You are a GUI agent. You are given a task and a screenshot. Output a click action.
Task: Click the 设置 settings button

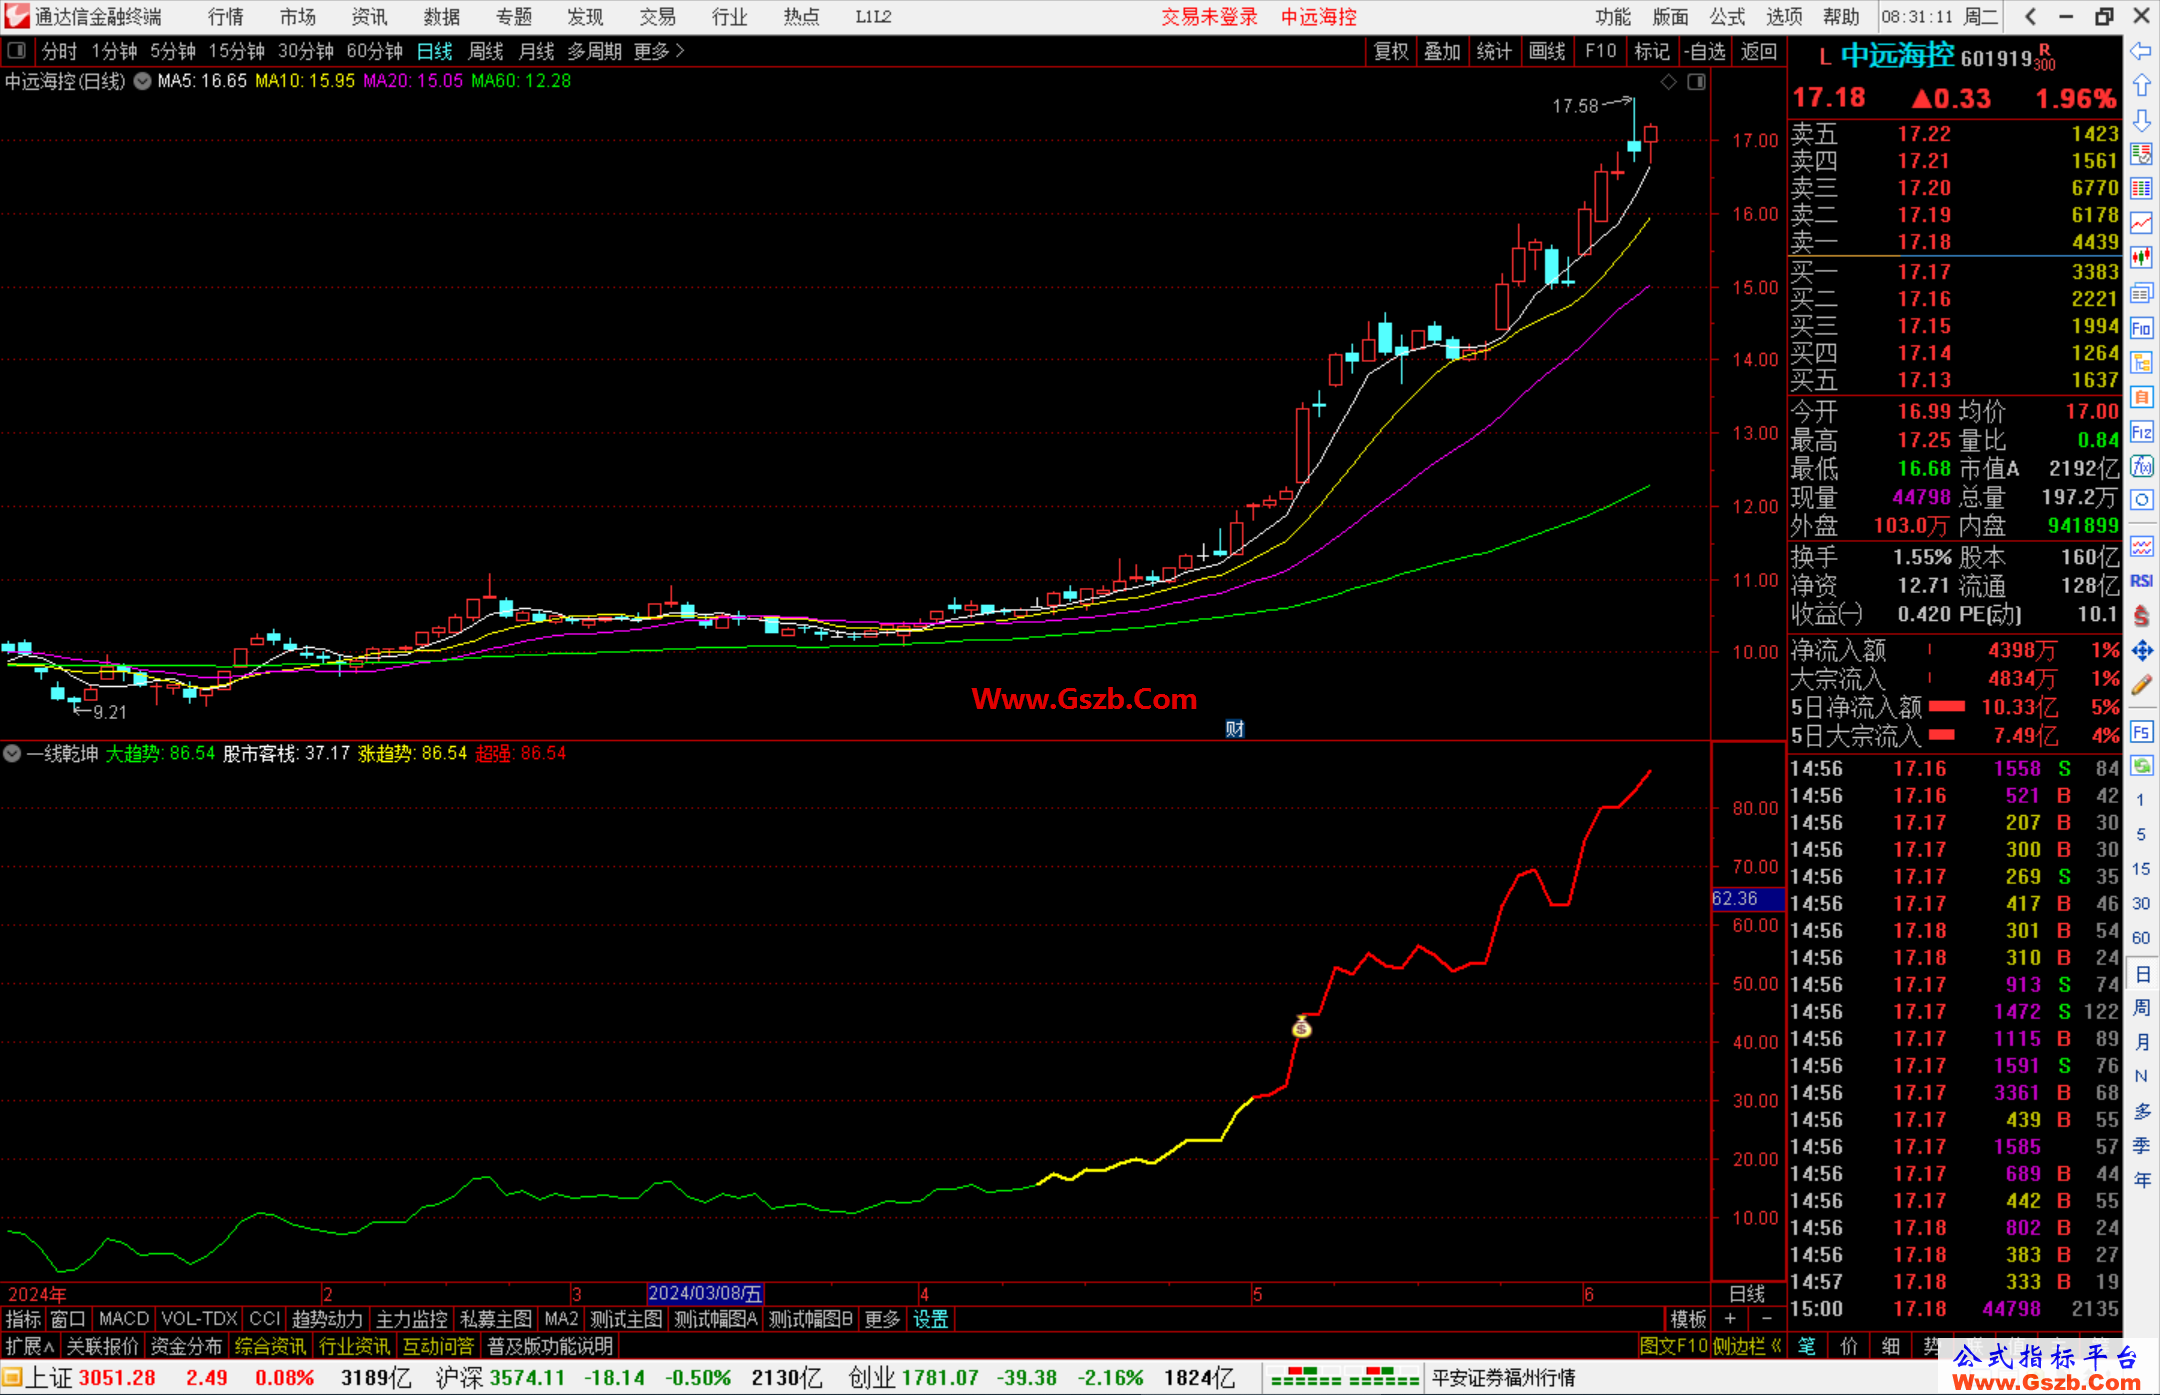(x=930, y=1319)
